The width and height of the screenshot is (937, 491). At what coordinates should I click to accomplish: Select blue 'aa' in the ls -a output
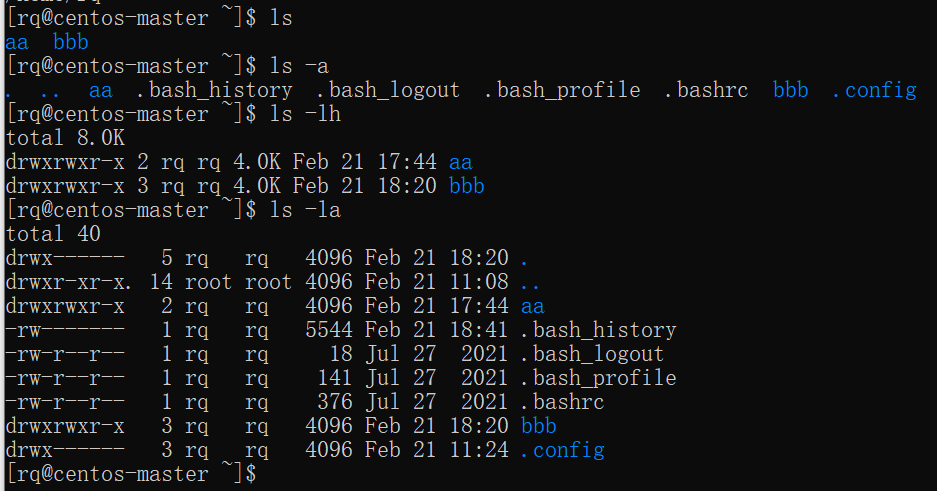click(x=100, y=90)
